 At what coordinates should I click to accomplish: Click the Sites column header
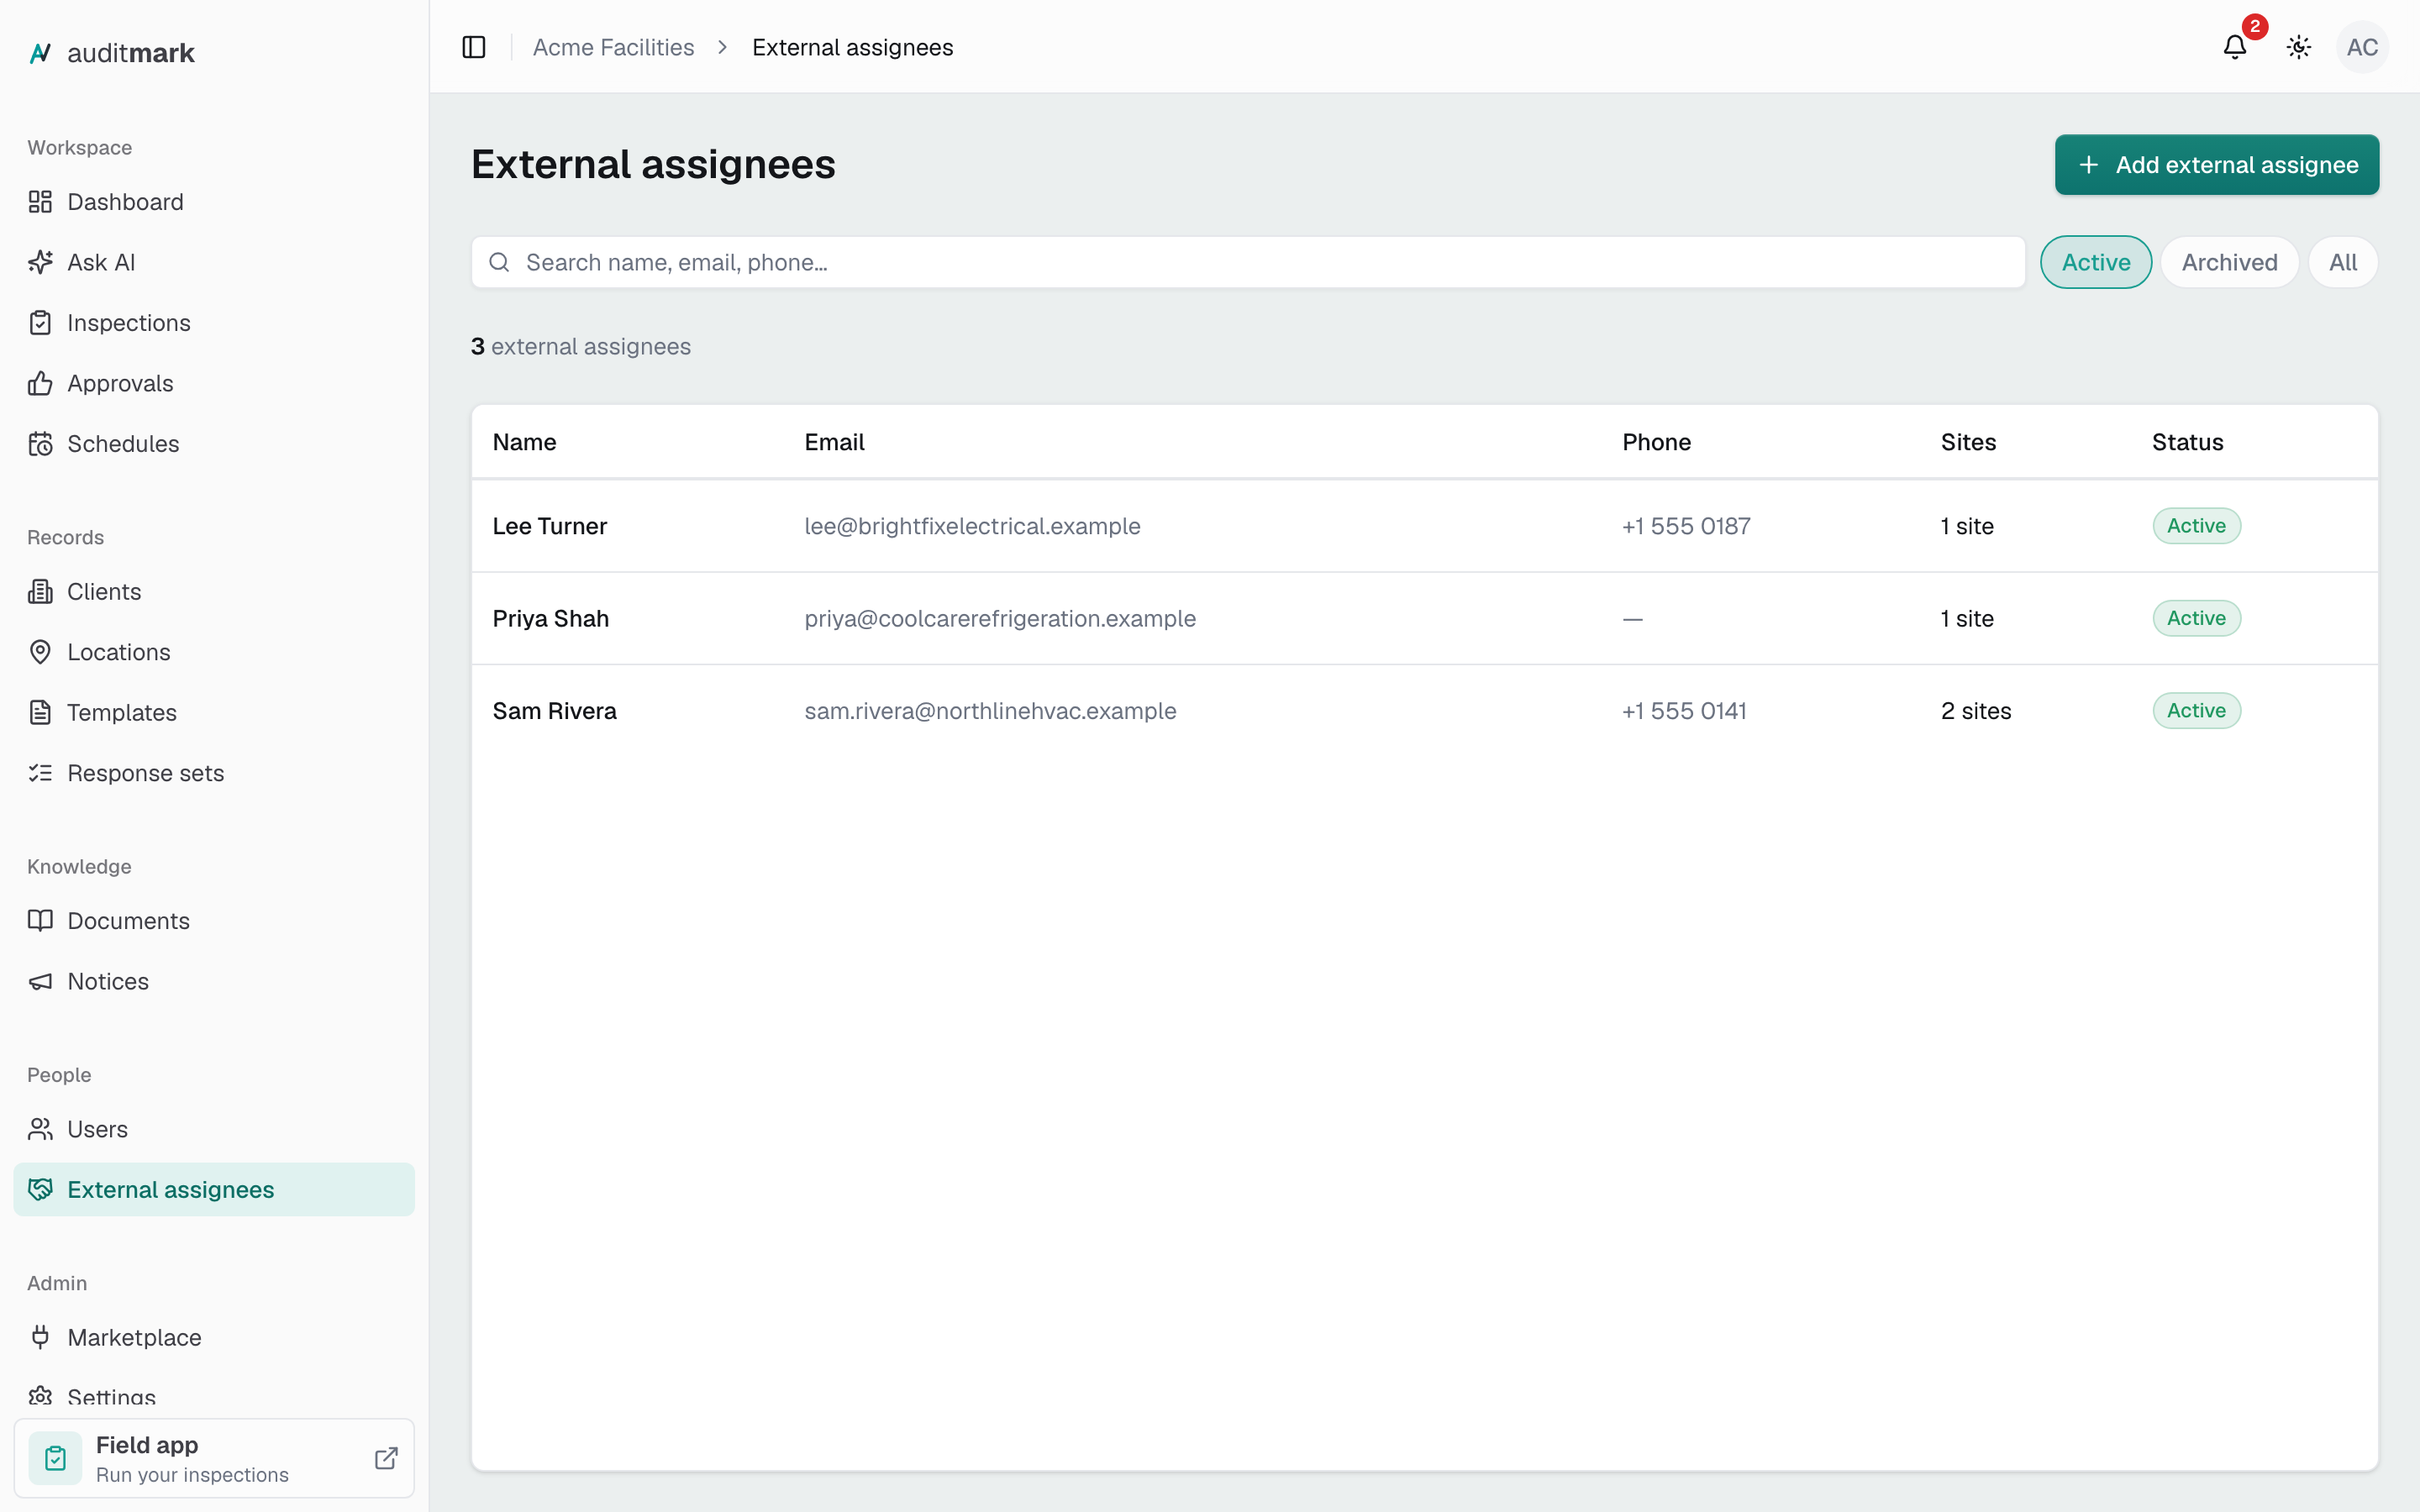(x=1968, y=442)
